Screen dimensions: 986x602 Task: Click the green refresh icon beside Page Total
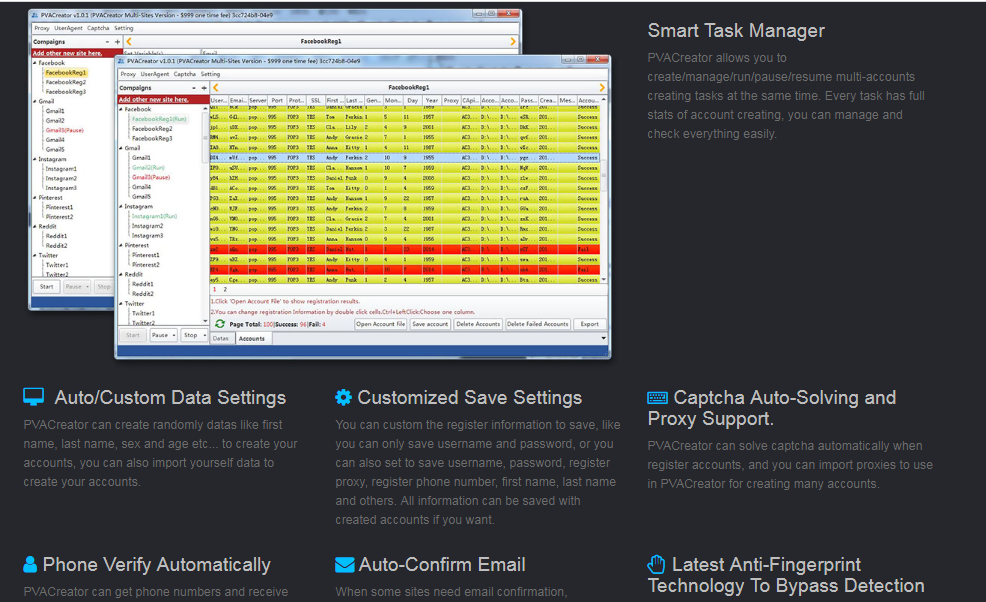coord(219,324)
